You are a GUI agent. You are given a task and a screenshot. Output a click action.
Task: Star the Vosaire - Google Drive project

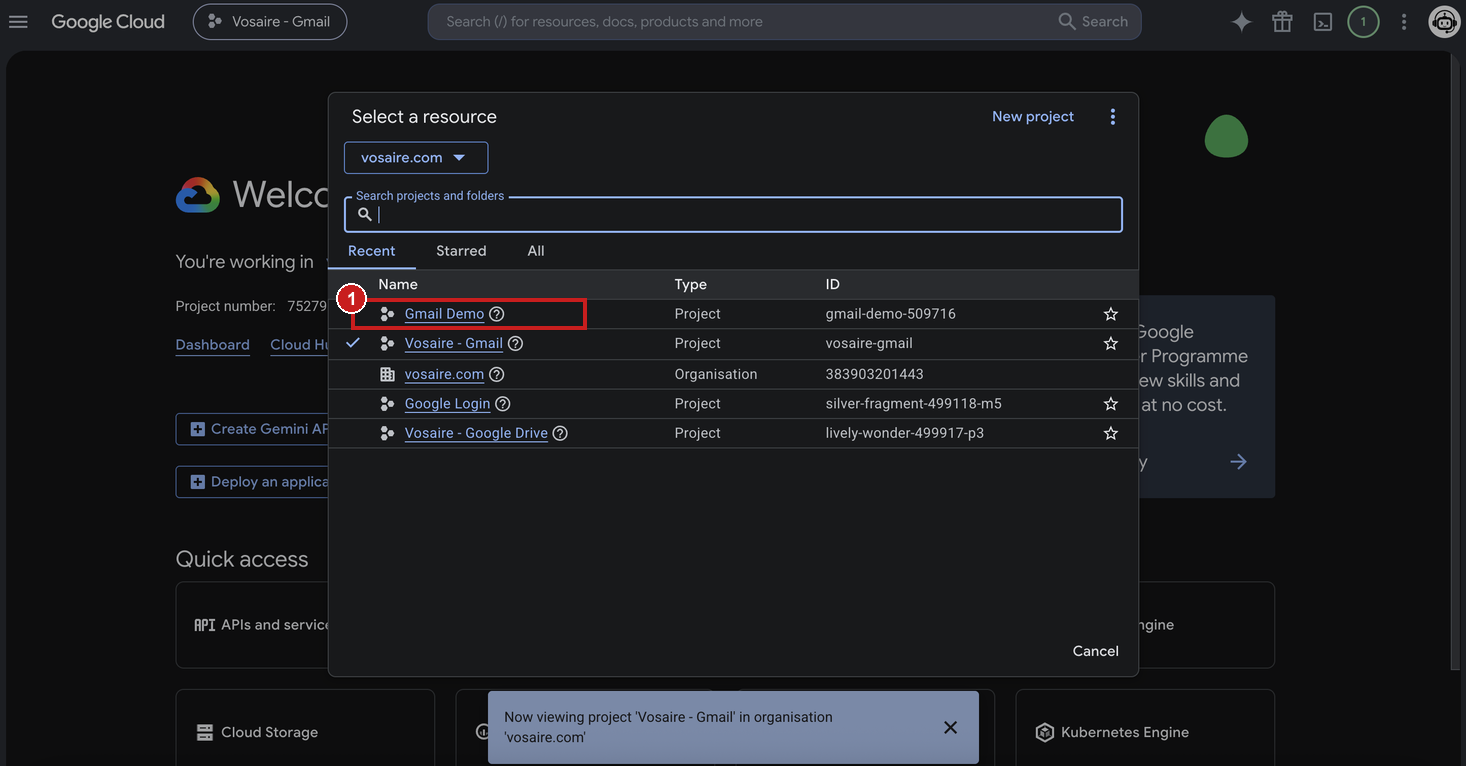[x=1110, y=433]
